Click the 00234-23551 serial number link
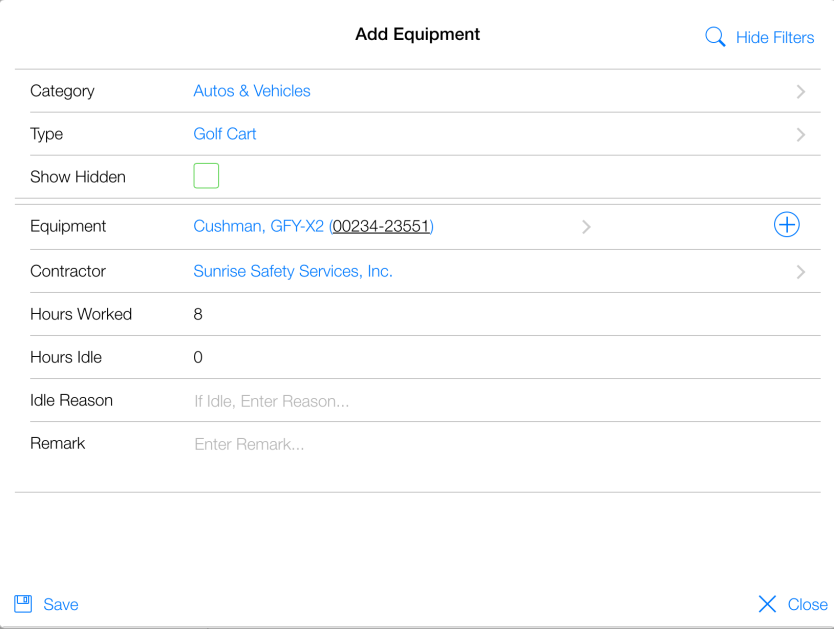 (x=381, y=227)
